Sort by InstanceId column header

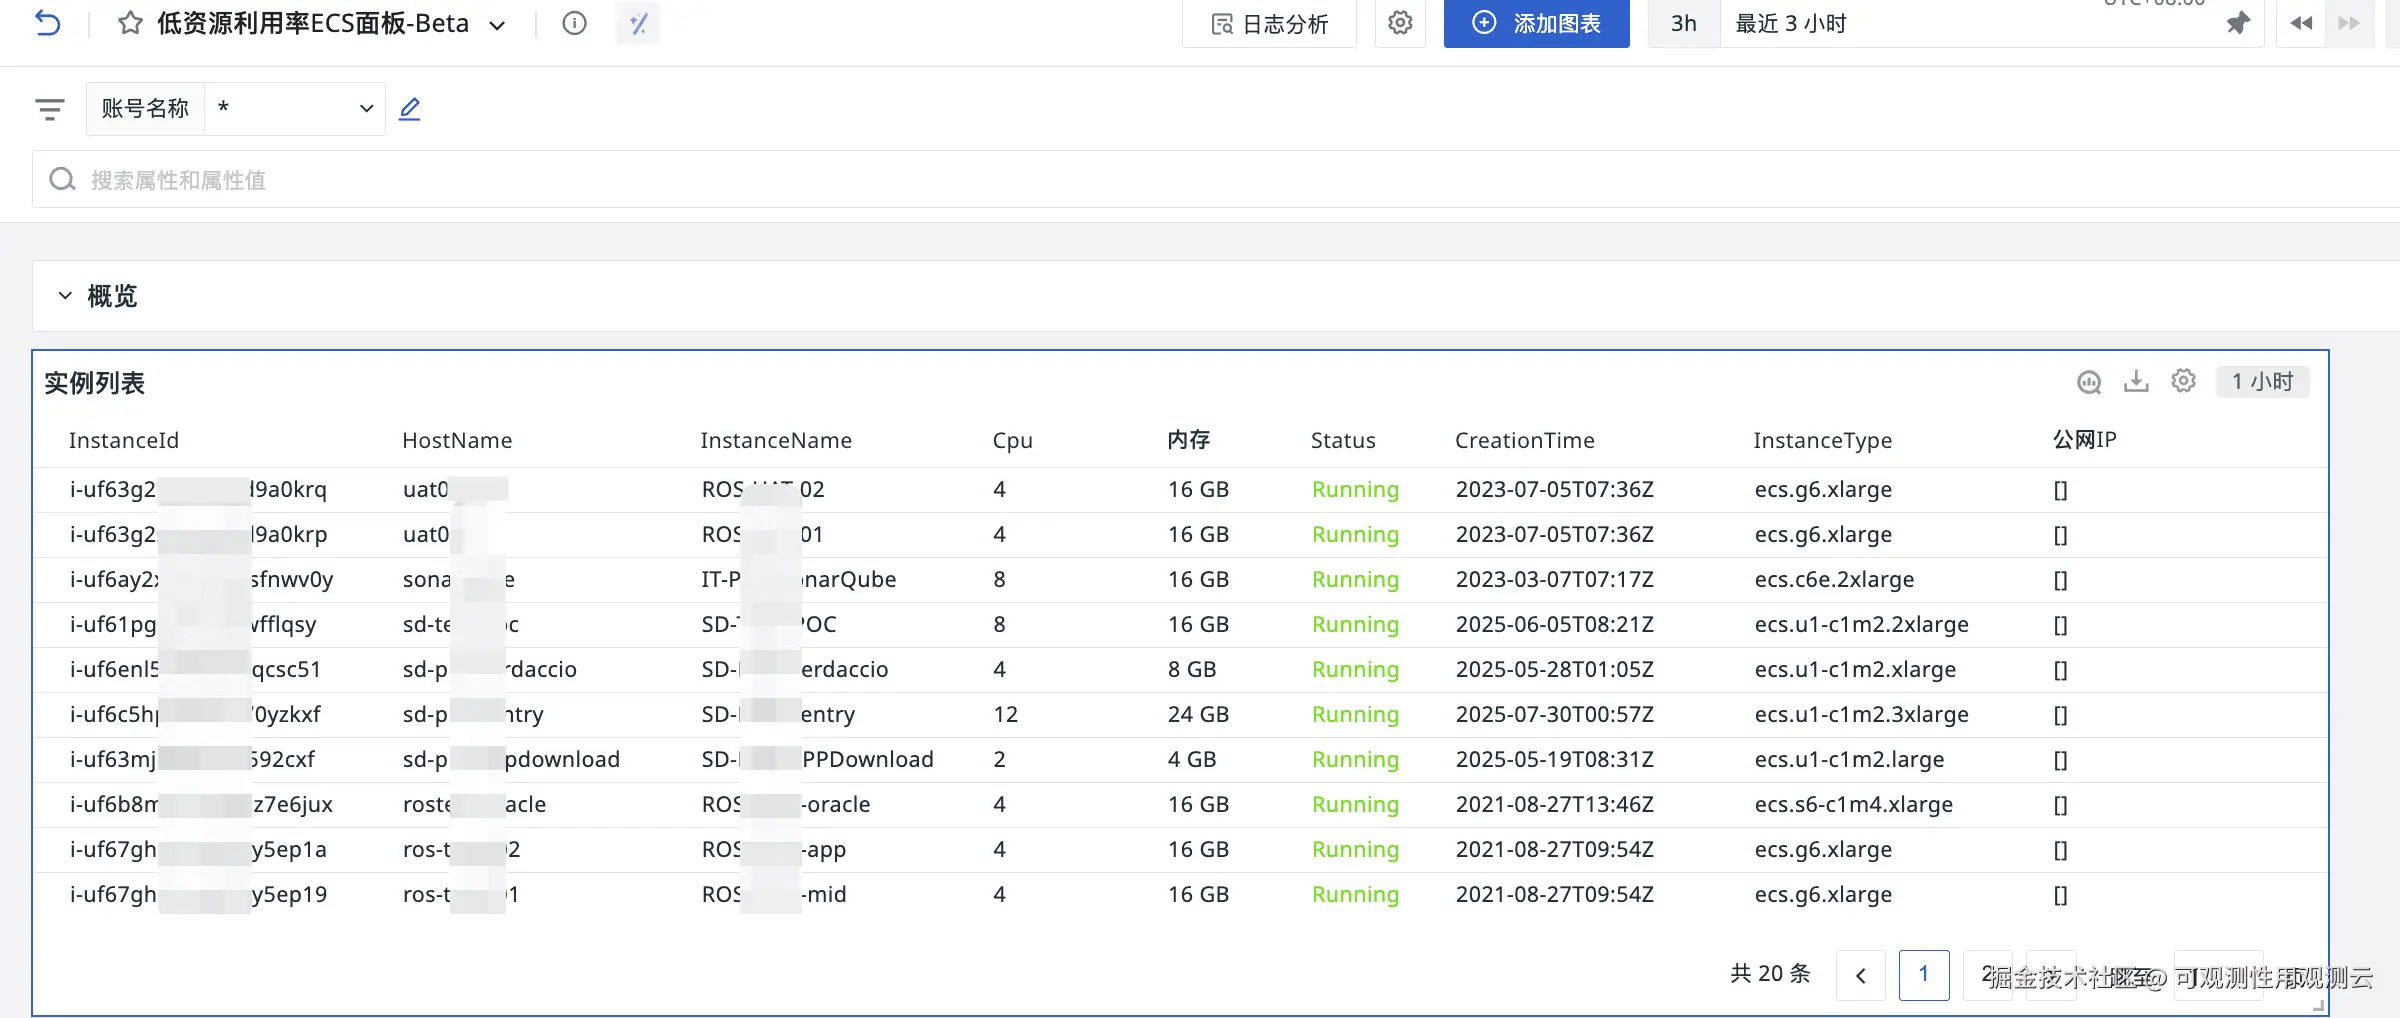click(124, 441)
